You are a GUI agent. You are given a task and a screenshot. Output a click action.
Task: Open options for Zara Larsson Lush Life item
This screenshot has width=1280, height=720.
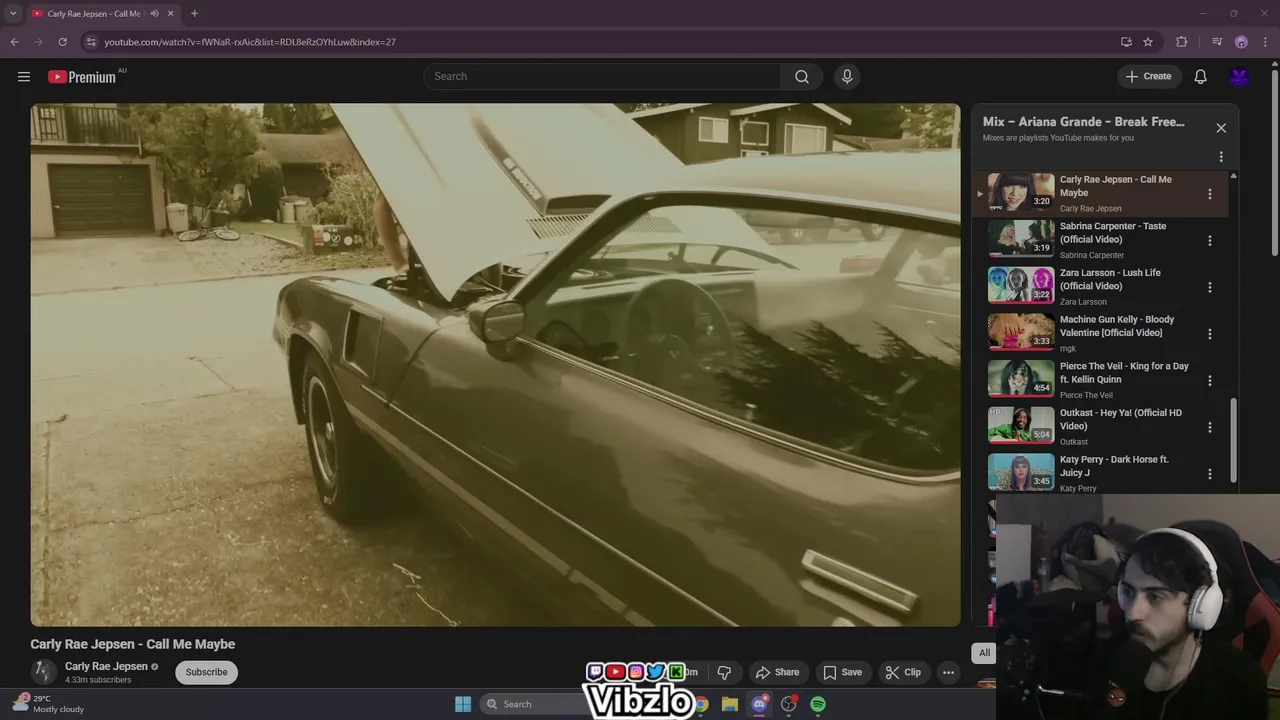1209,287
